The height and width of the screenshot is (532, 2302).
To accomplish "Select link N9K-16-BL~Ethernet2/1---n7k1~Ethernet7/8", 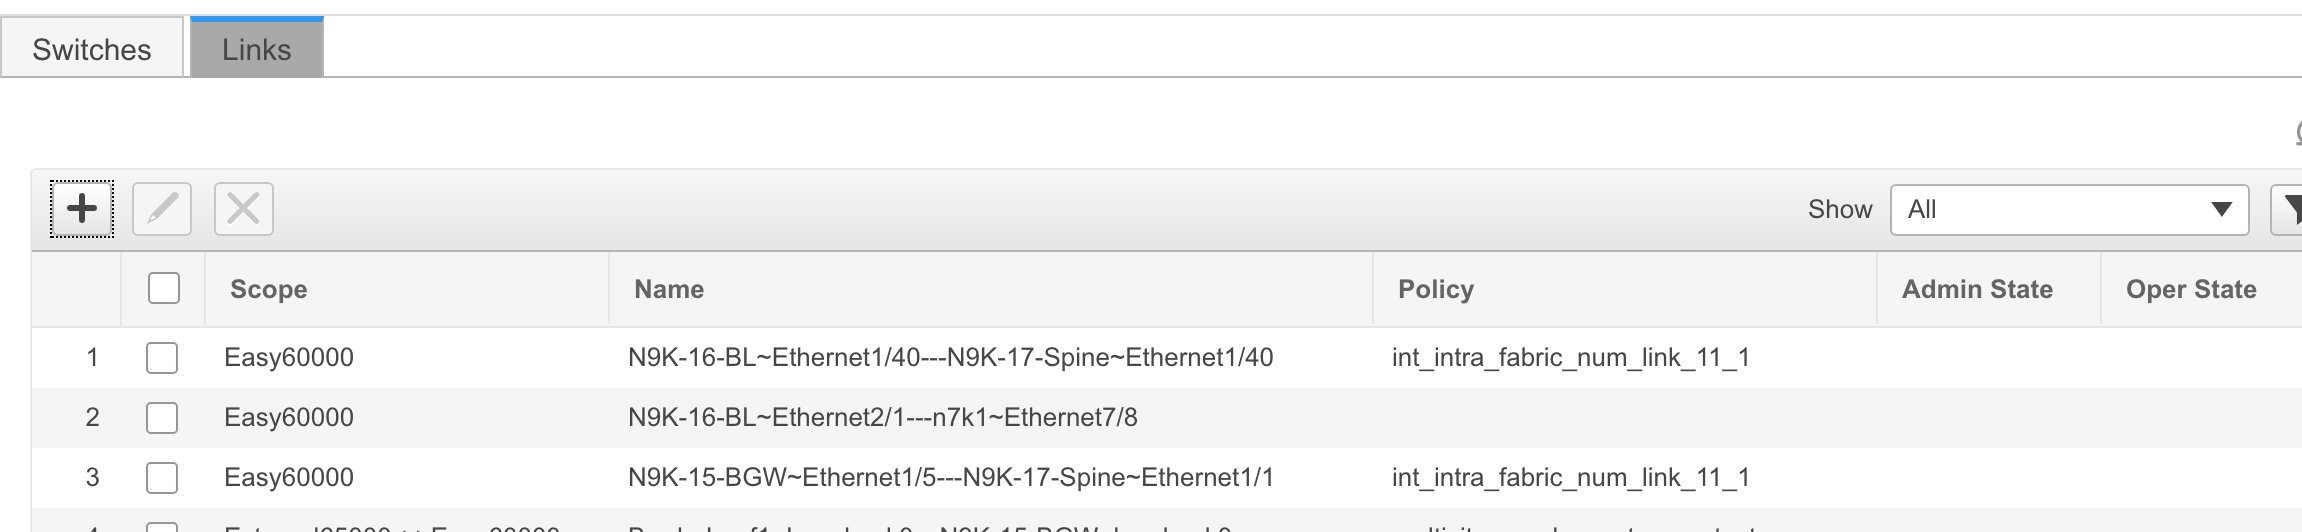I will coord(883,417).
